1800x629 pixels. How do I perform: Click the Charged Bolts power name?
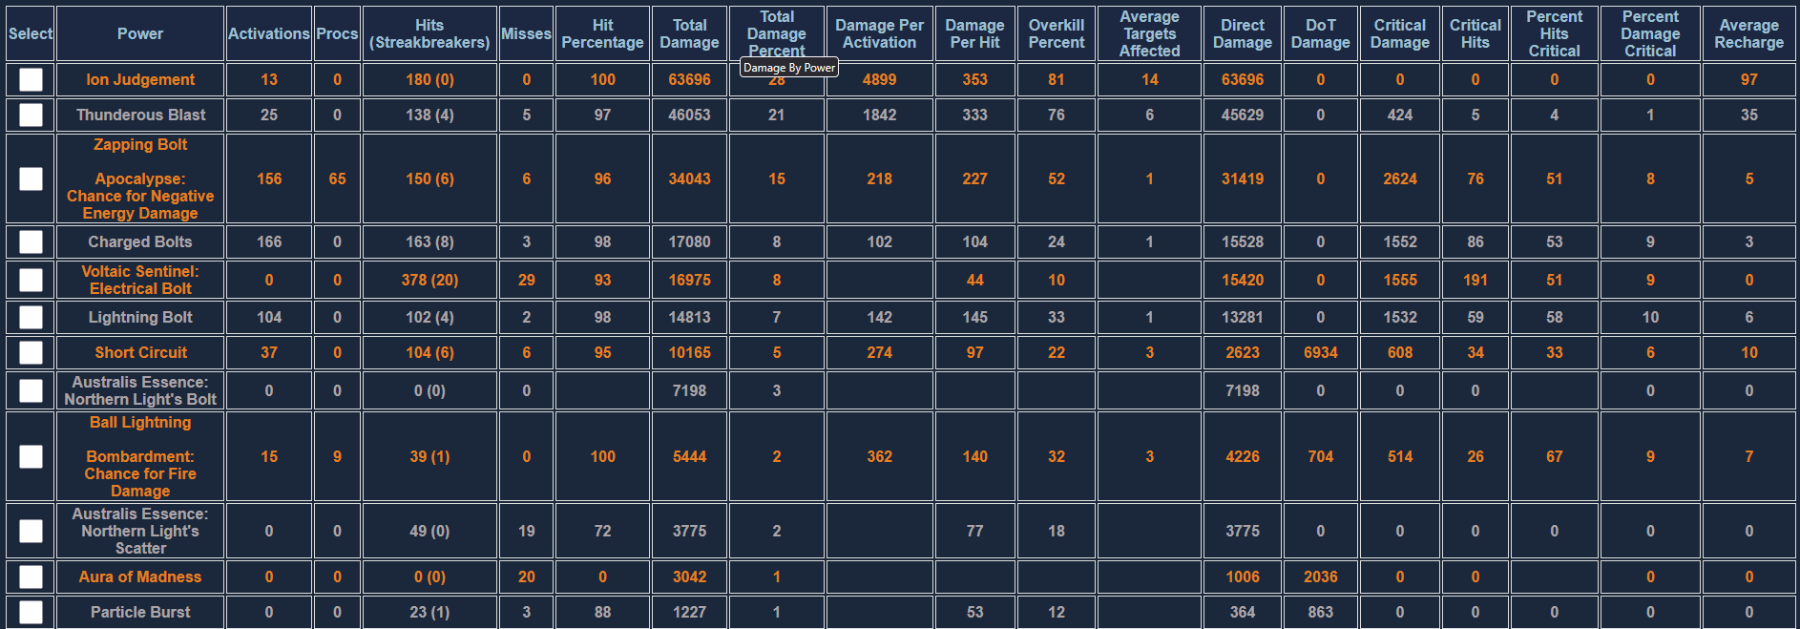click(x=140, y=242)
